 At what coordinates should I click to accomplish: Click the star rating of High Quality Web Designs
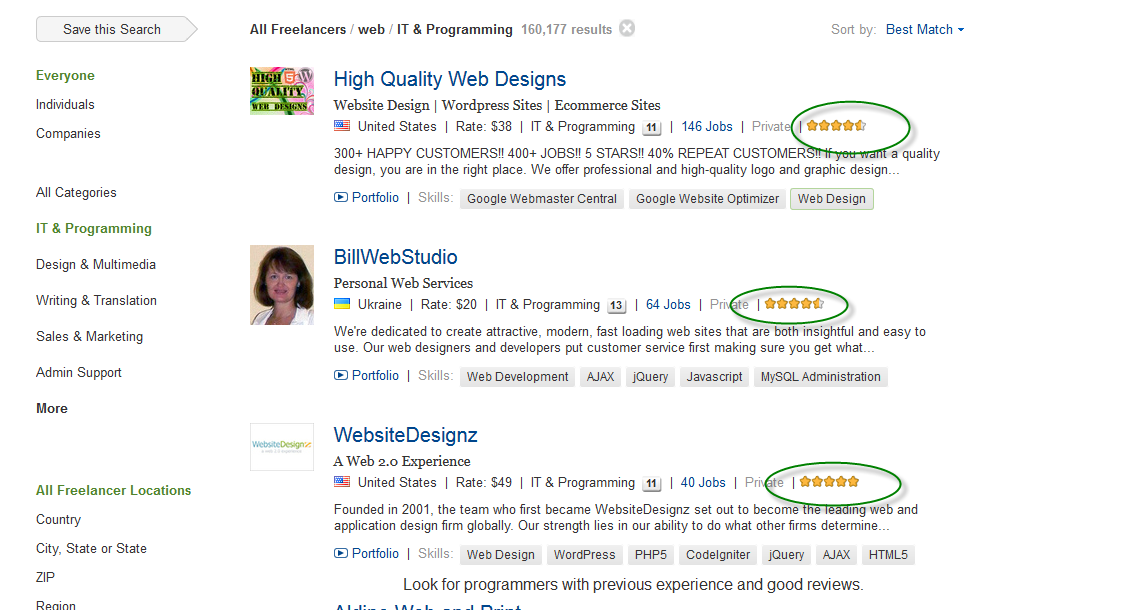pos(836,126)
